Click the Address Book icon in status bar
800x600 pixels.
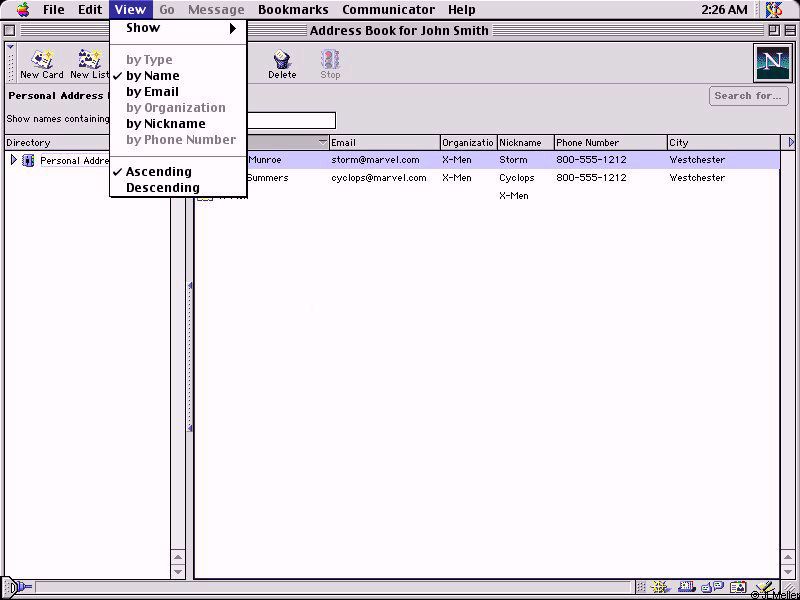[x=738, y=588]
